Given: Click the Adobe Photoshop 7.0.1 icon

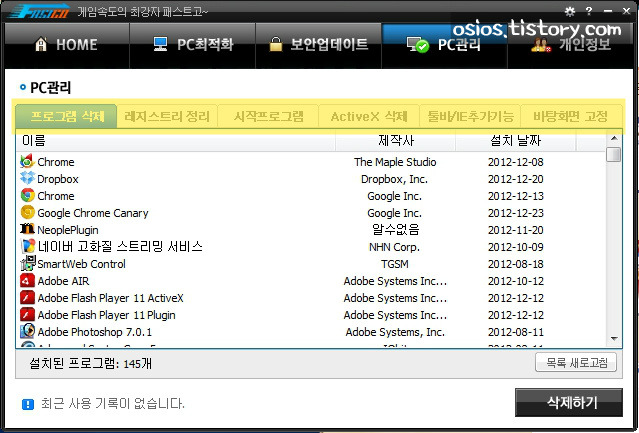Looking at the screenshot, I should coord(27,331).
